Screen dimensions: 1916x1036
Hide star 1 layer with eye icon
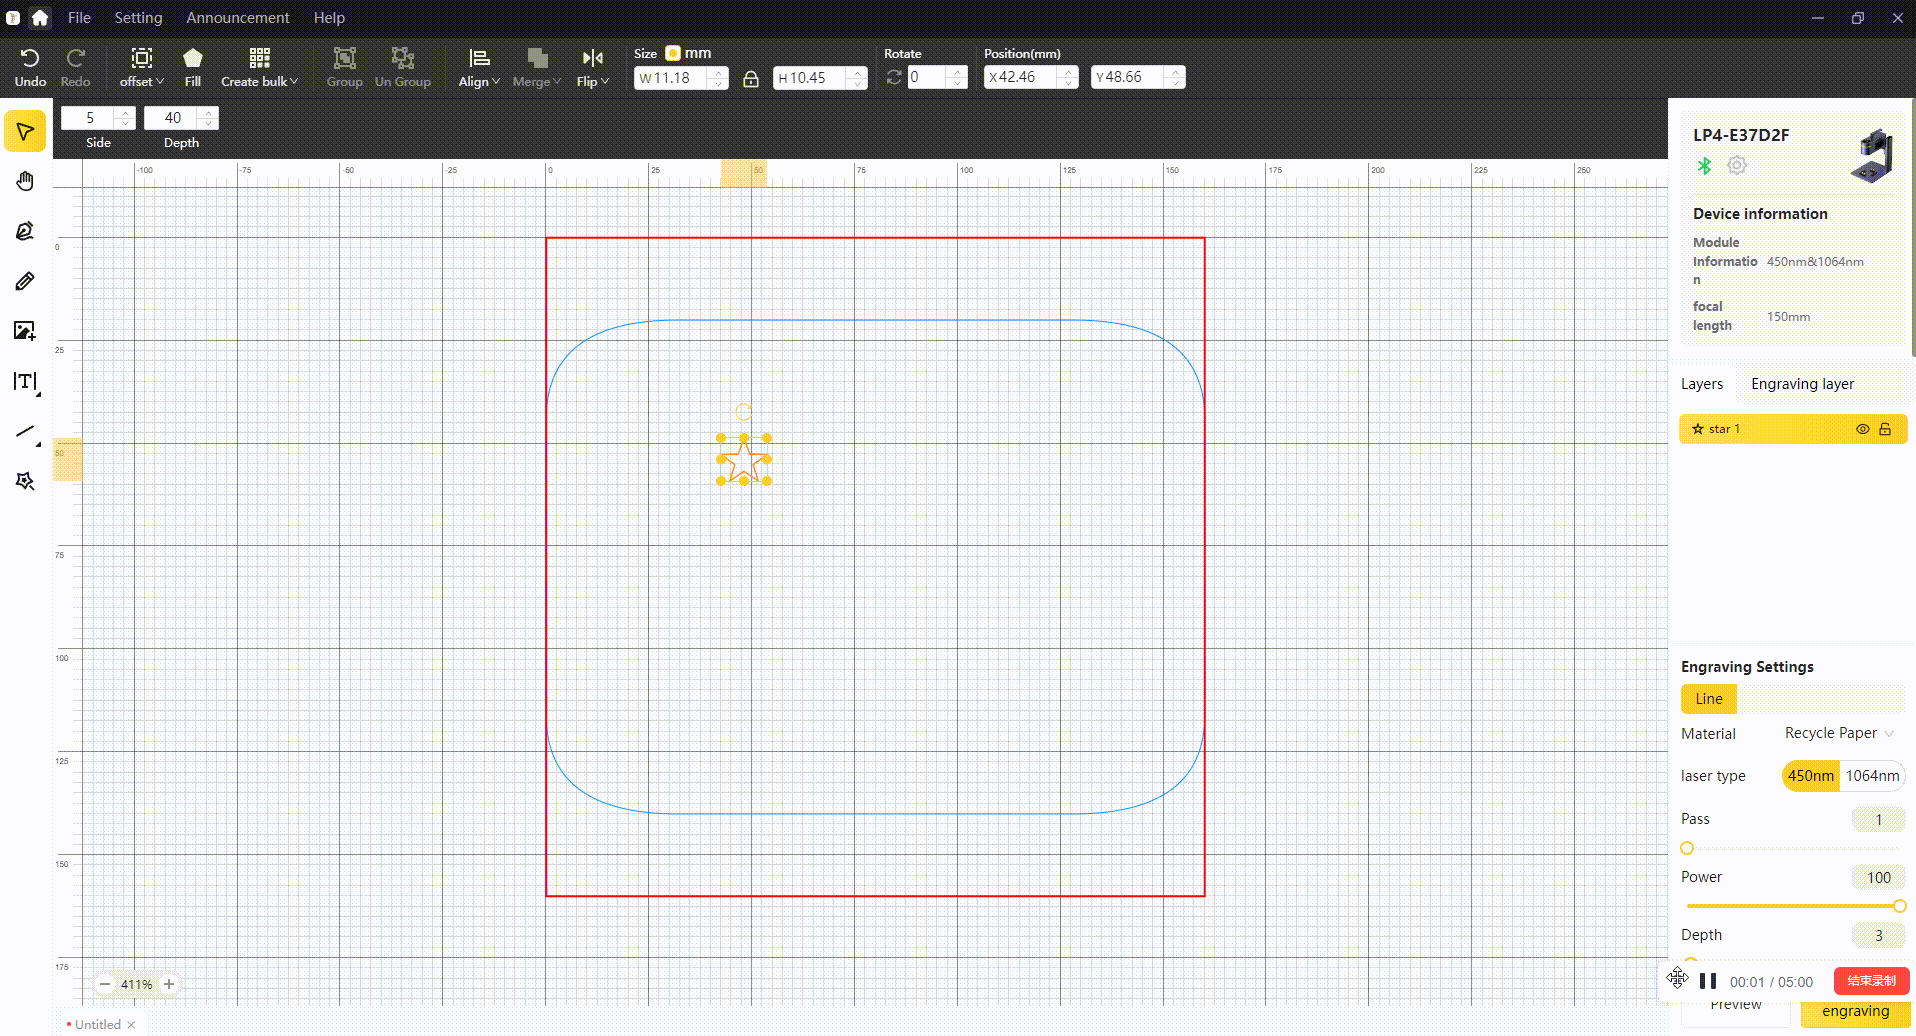[x=1863, y=429]
